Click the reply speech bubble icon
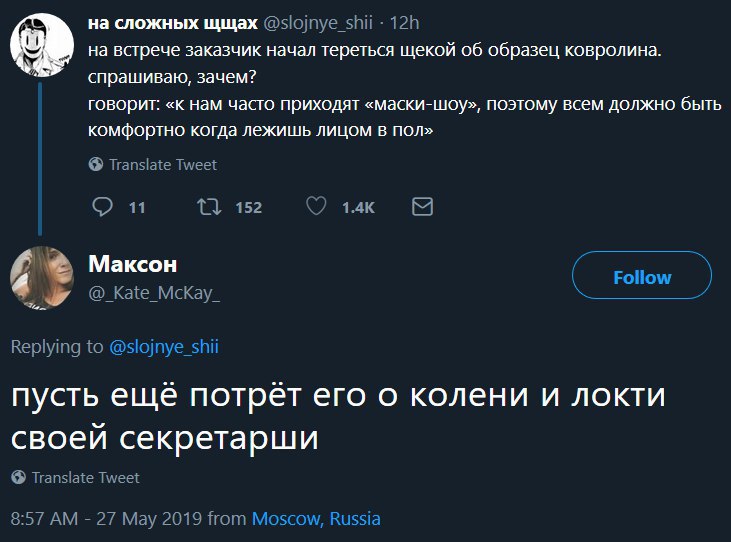Image resolution: width=731 pixels, height=542 pixels. 102,207
